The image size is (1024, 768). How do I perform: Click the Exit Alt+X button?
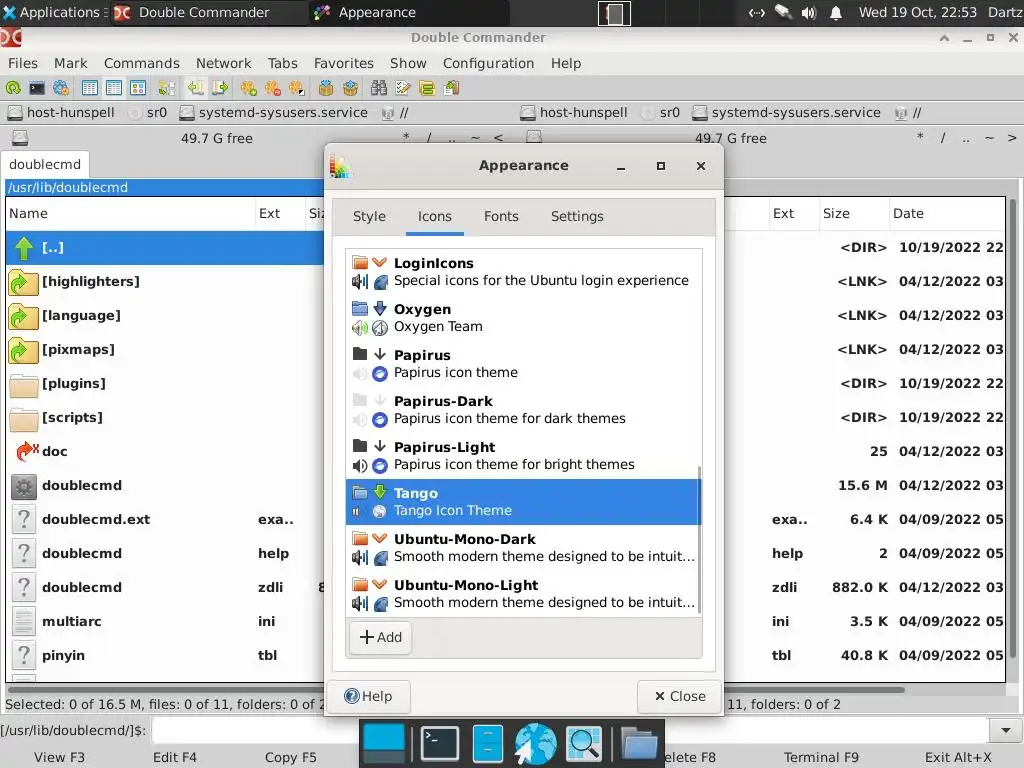(958, 758)
